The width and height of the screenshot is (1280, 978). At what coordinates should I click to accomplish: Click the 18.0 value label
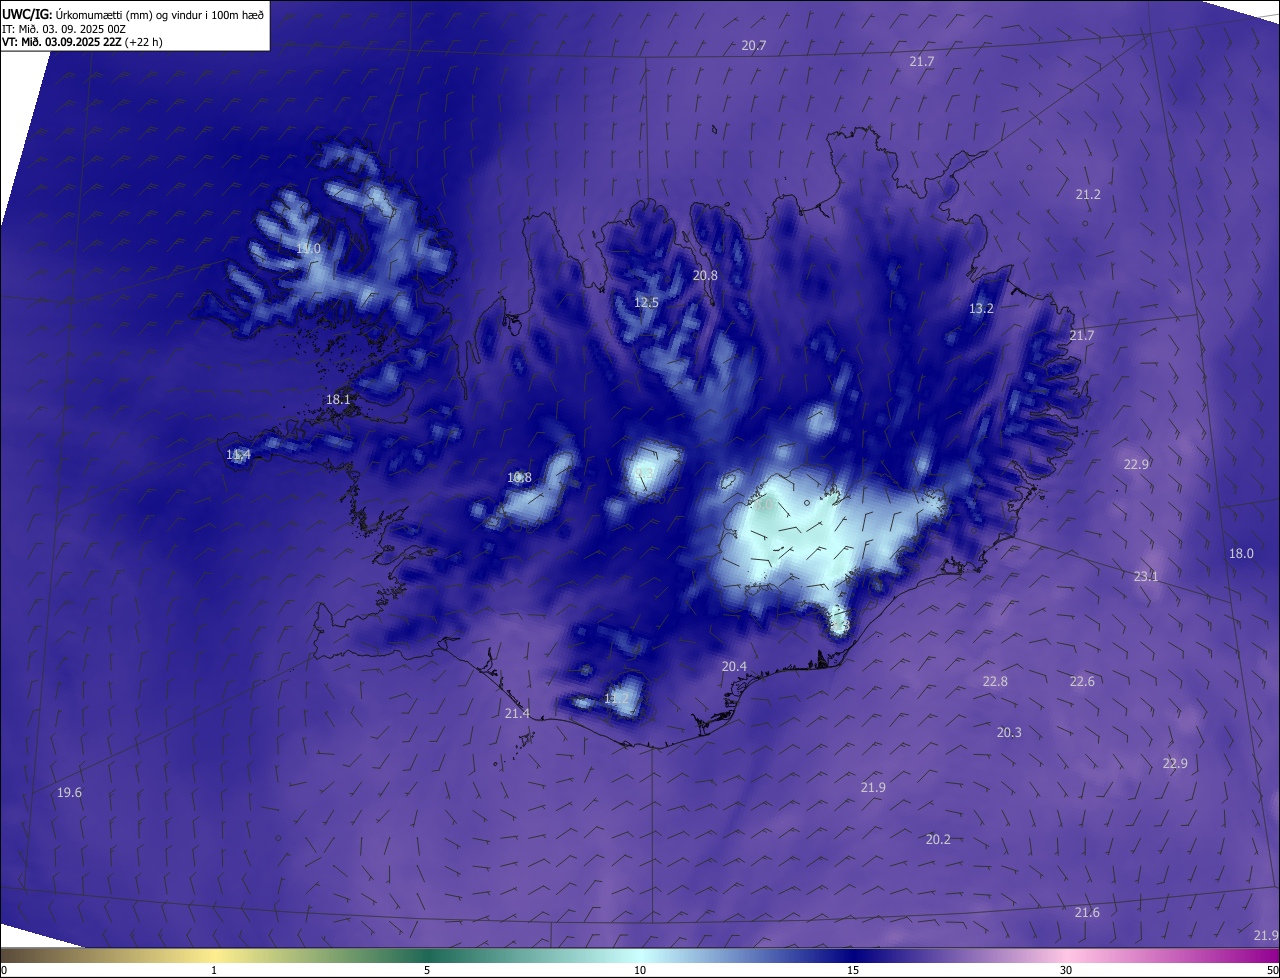(x=1241, y=553)
